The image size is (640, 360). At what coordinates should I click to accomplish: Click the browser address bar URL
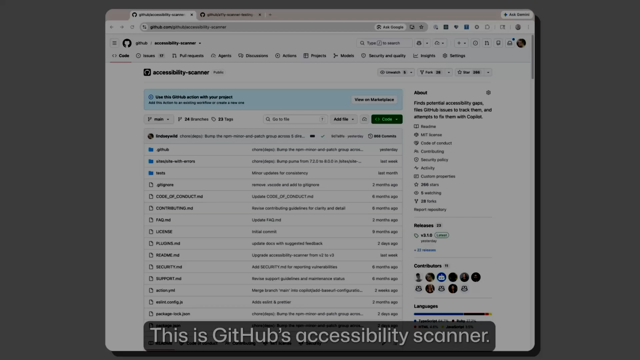tap(188, 27)
